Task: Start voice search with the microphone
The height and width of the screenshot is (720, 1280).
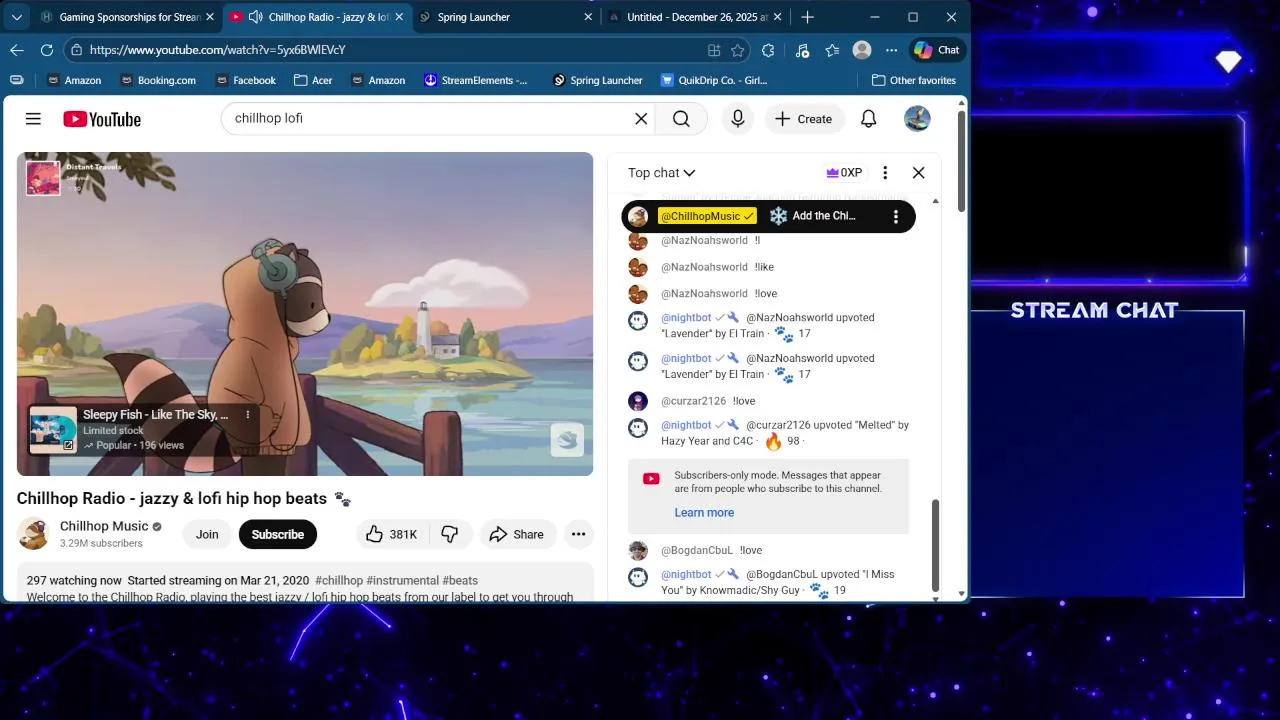Action: (x=738, y=119)
